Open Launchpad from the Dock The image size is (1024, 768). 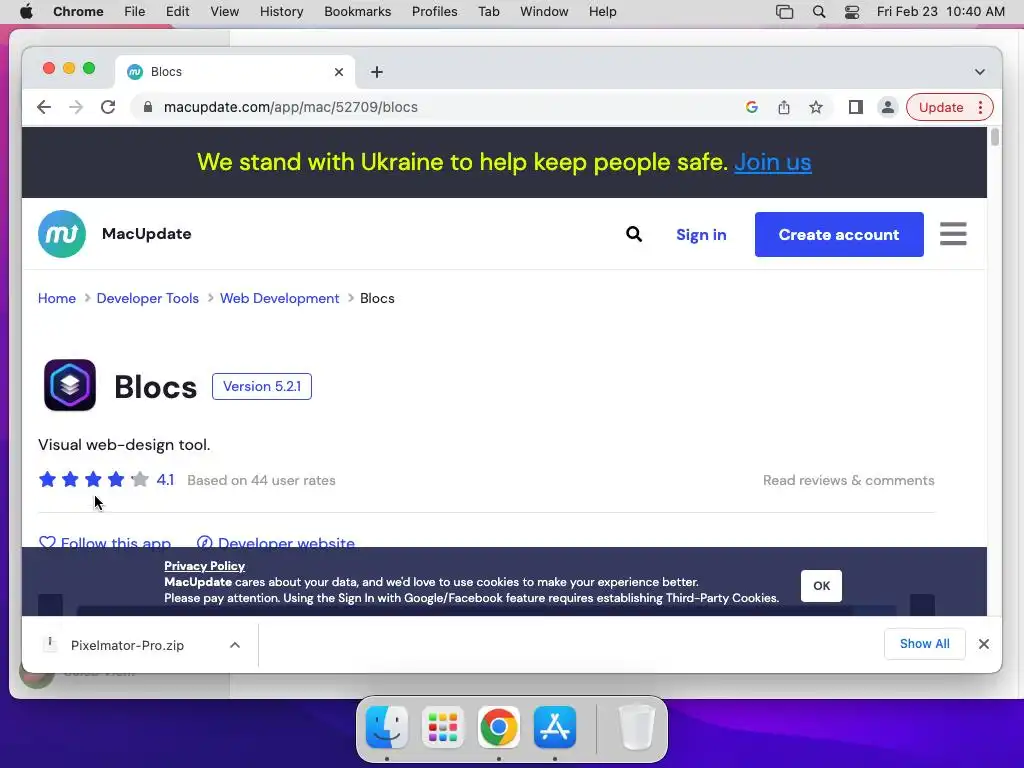443,727
